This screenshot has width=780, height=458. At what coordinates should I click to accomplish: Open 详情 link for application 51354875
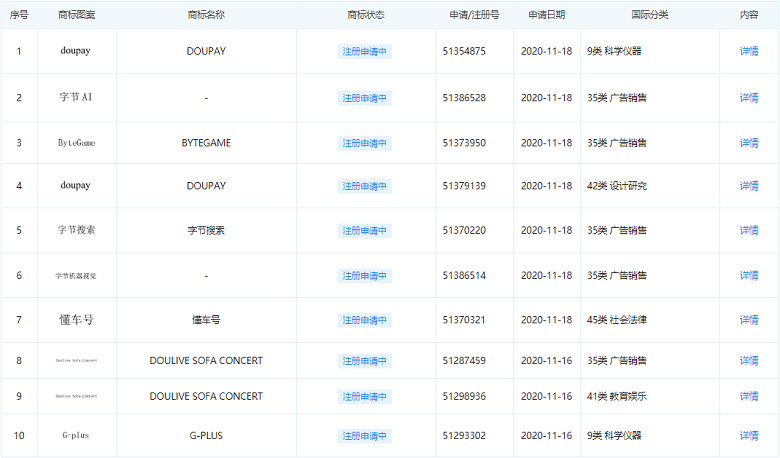[x=749, y=51]
